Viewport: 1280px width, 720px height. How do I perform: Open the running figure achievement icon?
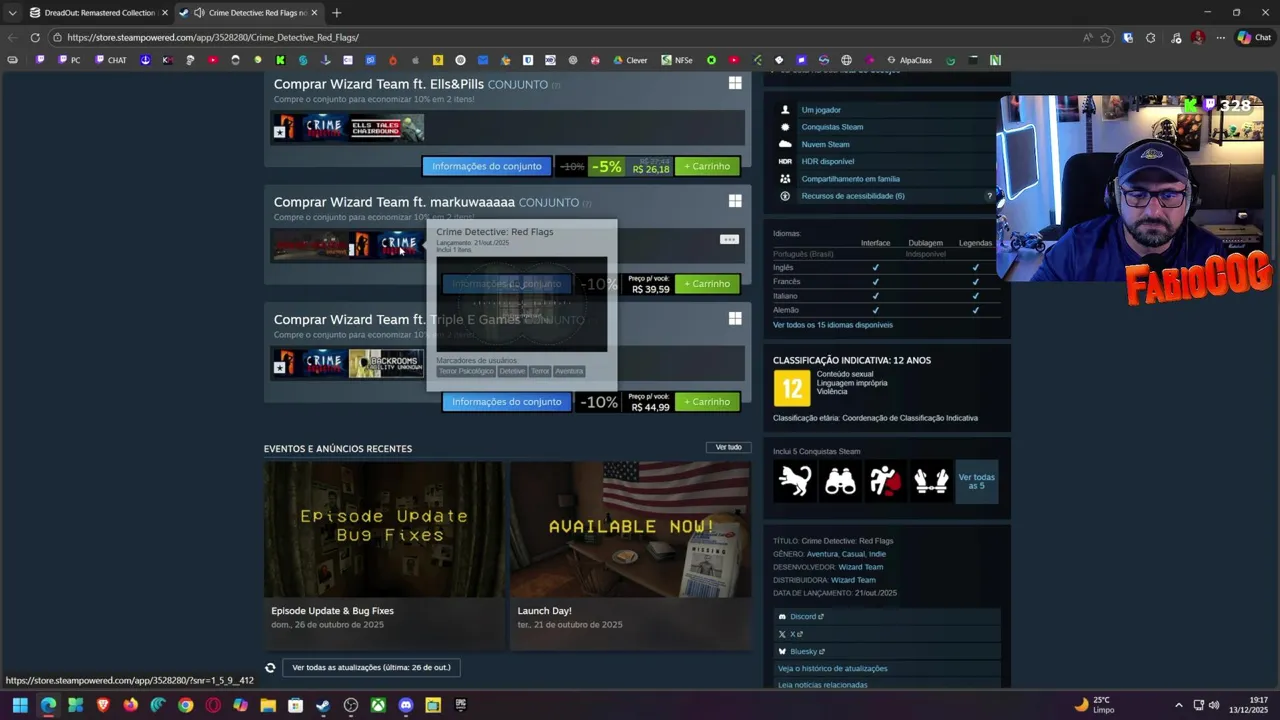(885, 481)
